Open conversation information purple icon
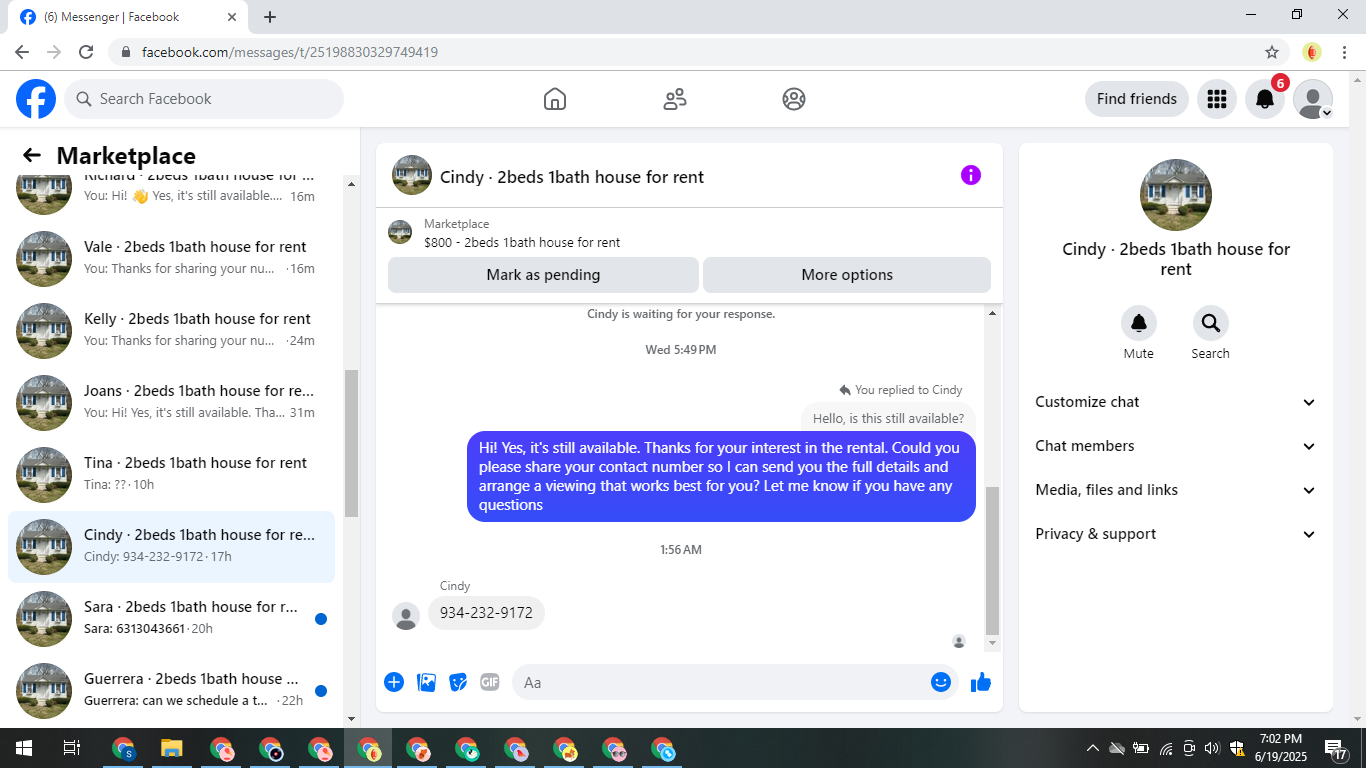The width and height of the screenshot is (1366, 768). (x=971, y=175)
